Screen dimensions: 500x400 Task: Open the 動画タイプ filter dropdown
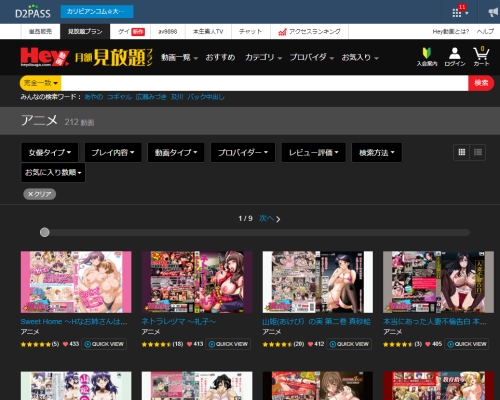pos(176,152)
